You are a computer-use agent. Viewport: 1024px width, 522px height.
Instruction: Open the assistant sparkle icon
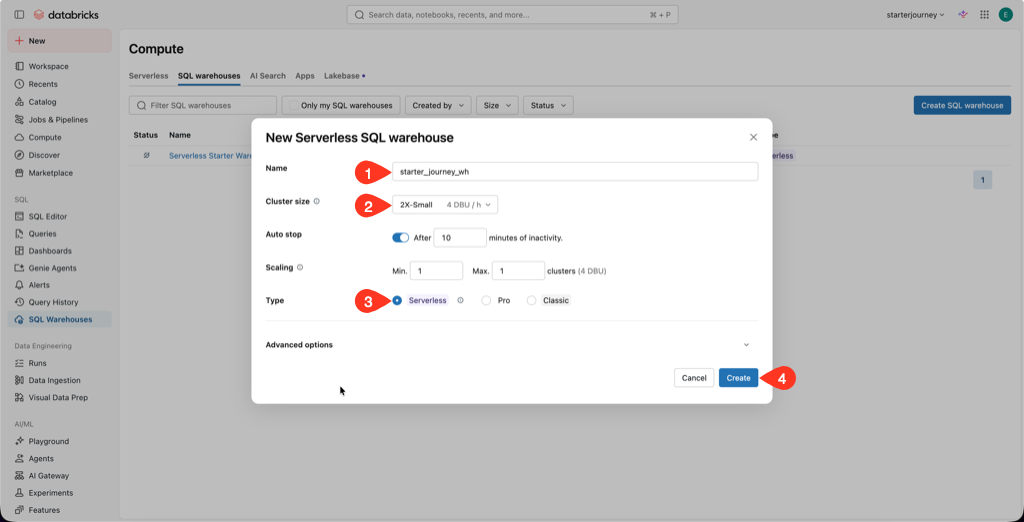coord(963,14)
